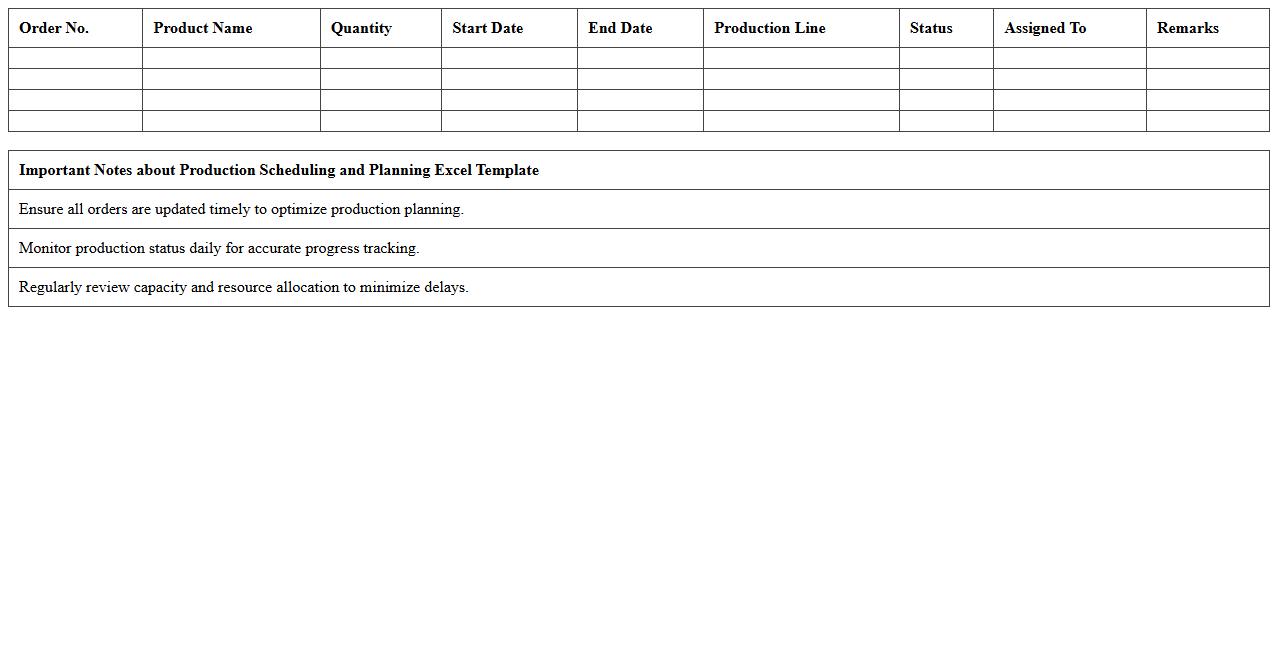Select the Product Name column header
This screenshot has height=650, width=1278.
[202, 28]
